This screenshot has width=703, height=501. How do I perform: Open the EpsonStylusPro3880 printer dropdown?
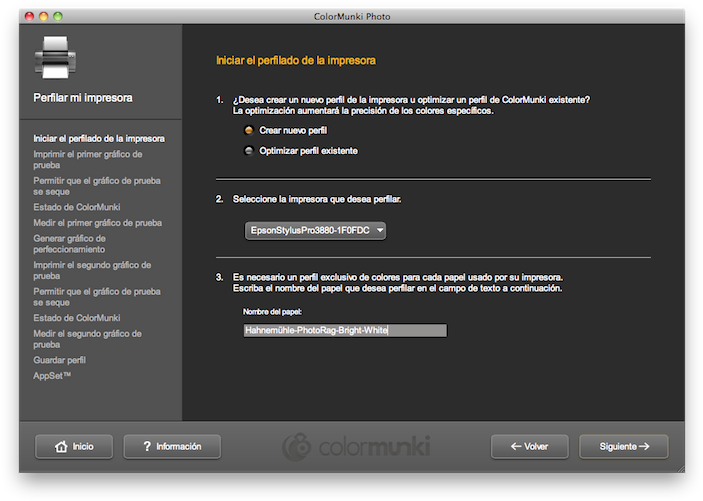[x=315, y=231]
